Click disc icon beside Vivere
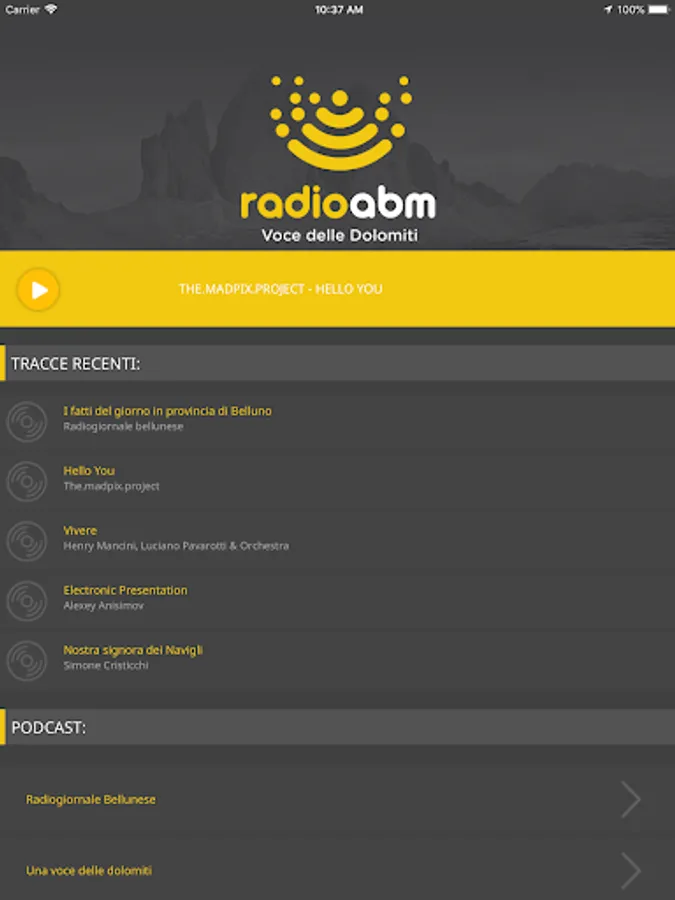Image resolution: width=675 pixels, height=900 pixels. pos(26,541)
